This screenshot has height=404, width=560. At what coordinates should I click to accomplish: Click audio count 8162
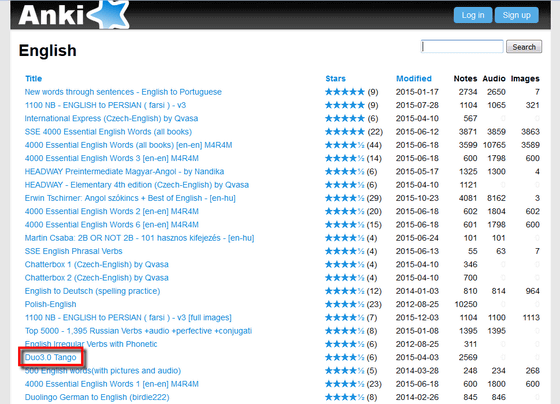pyautogui.click(x=496, y=198)
